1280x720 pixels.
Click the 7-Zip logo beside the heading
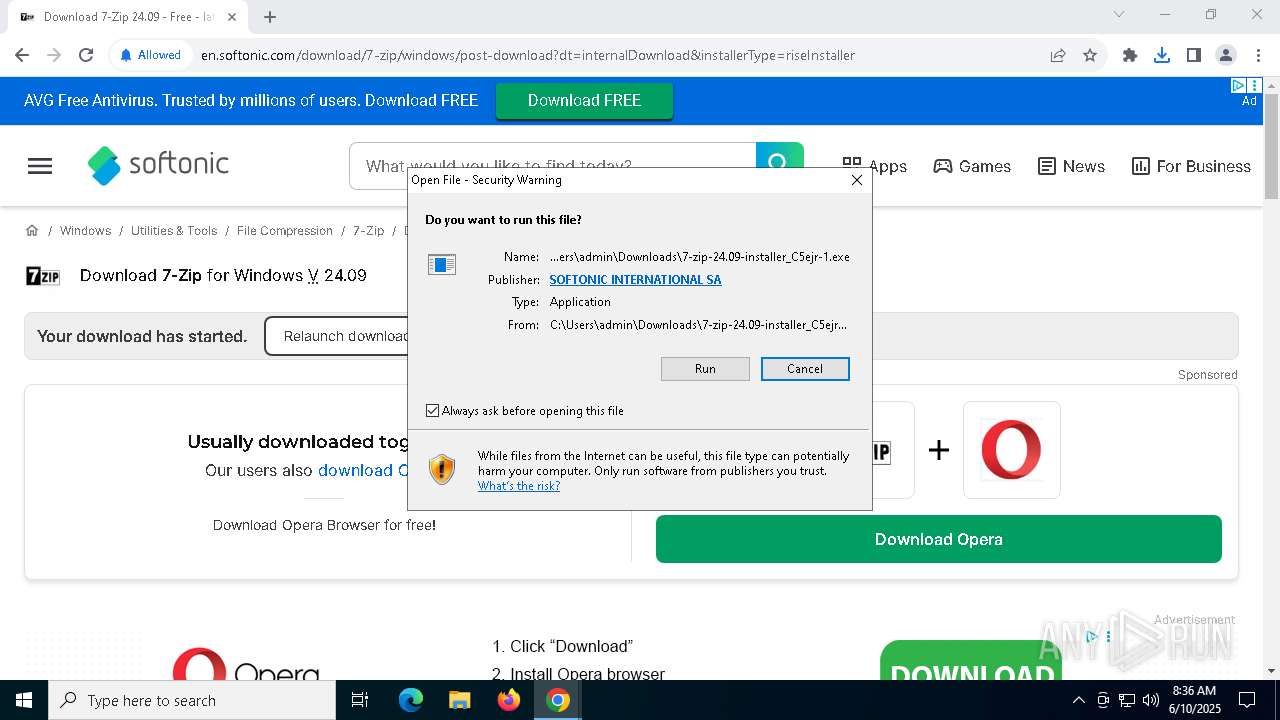(x=43, y=277)
